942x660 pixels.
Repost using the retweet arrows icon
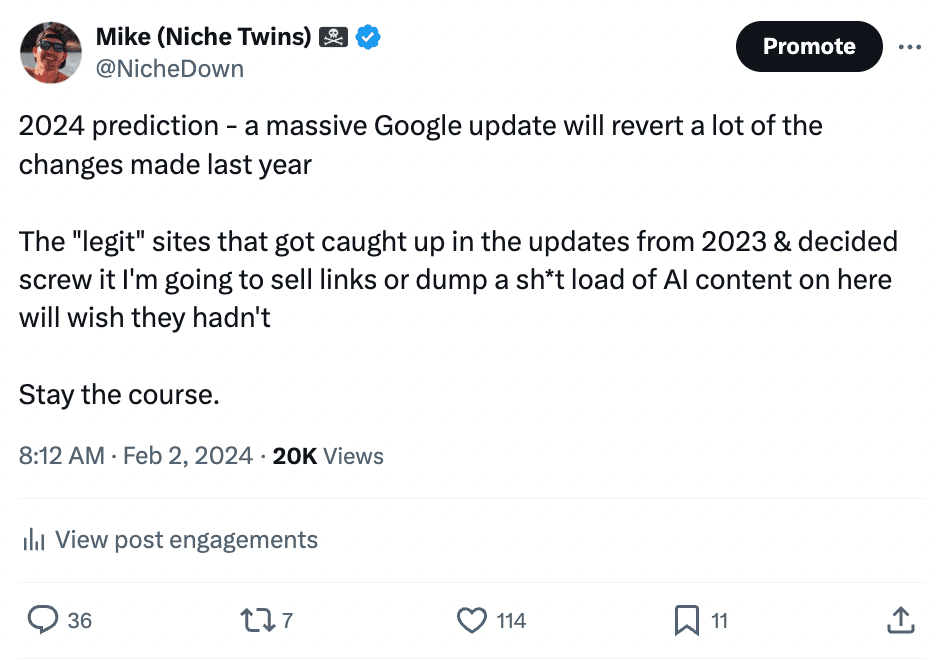(258, 620)
